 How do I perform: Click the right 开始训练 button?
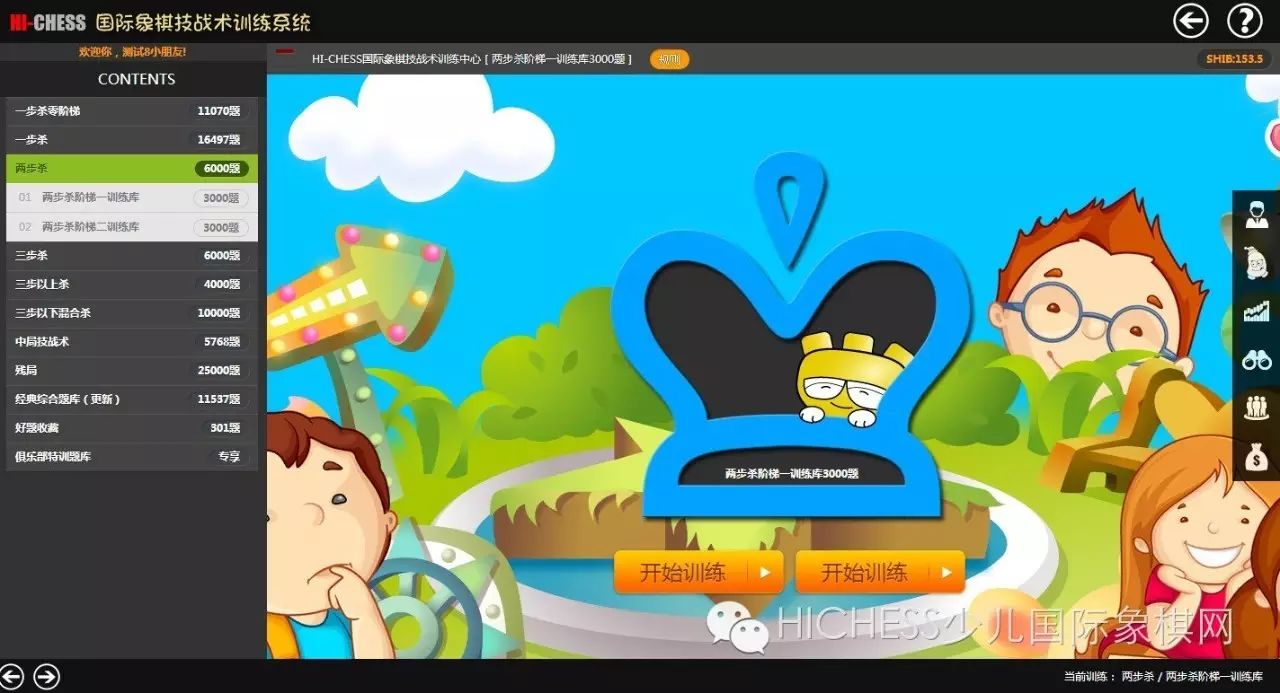coord(880,572)
